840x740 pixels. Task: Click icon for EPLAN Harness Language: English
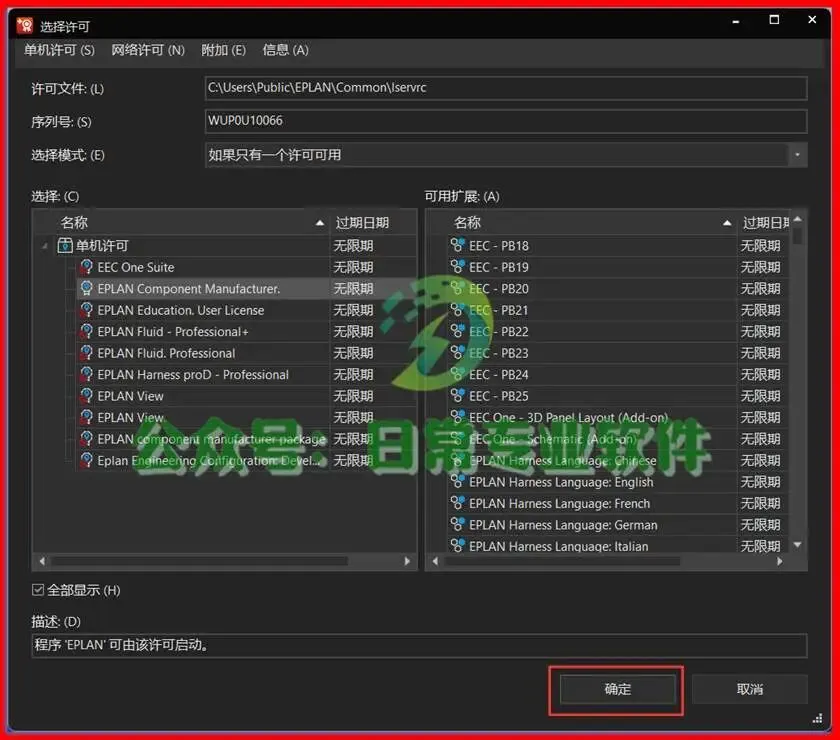[458, 482]
